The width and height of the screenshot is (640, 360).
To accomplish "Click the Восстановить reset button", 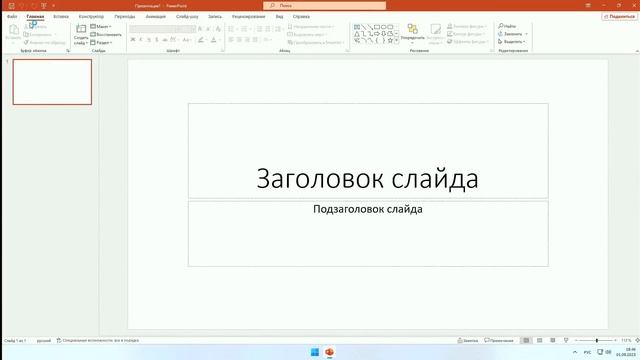I will (106, 35).
